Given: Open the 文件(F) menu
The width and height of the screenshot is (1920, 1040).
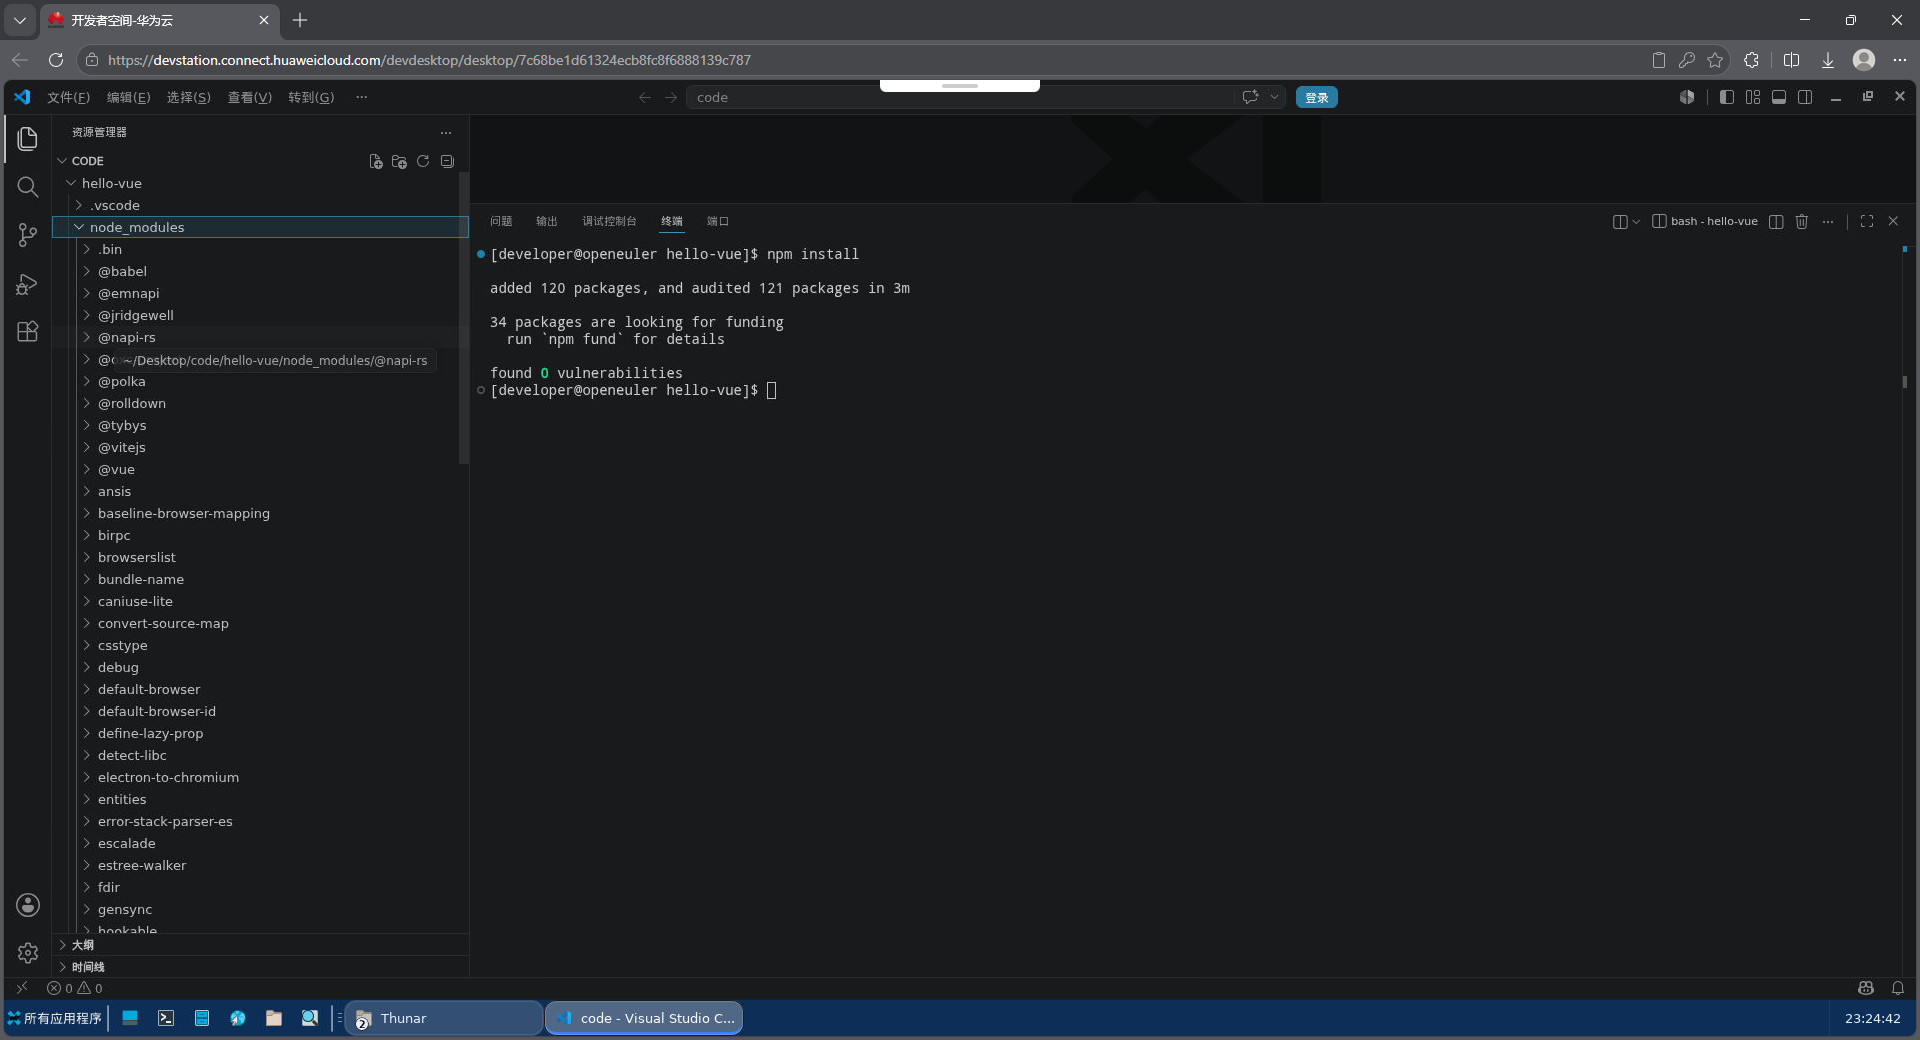Looking at the screenshot, I should click(68, 97).
